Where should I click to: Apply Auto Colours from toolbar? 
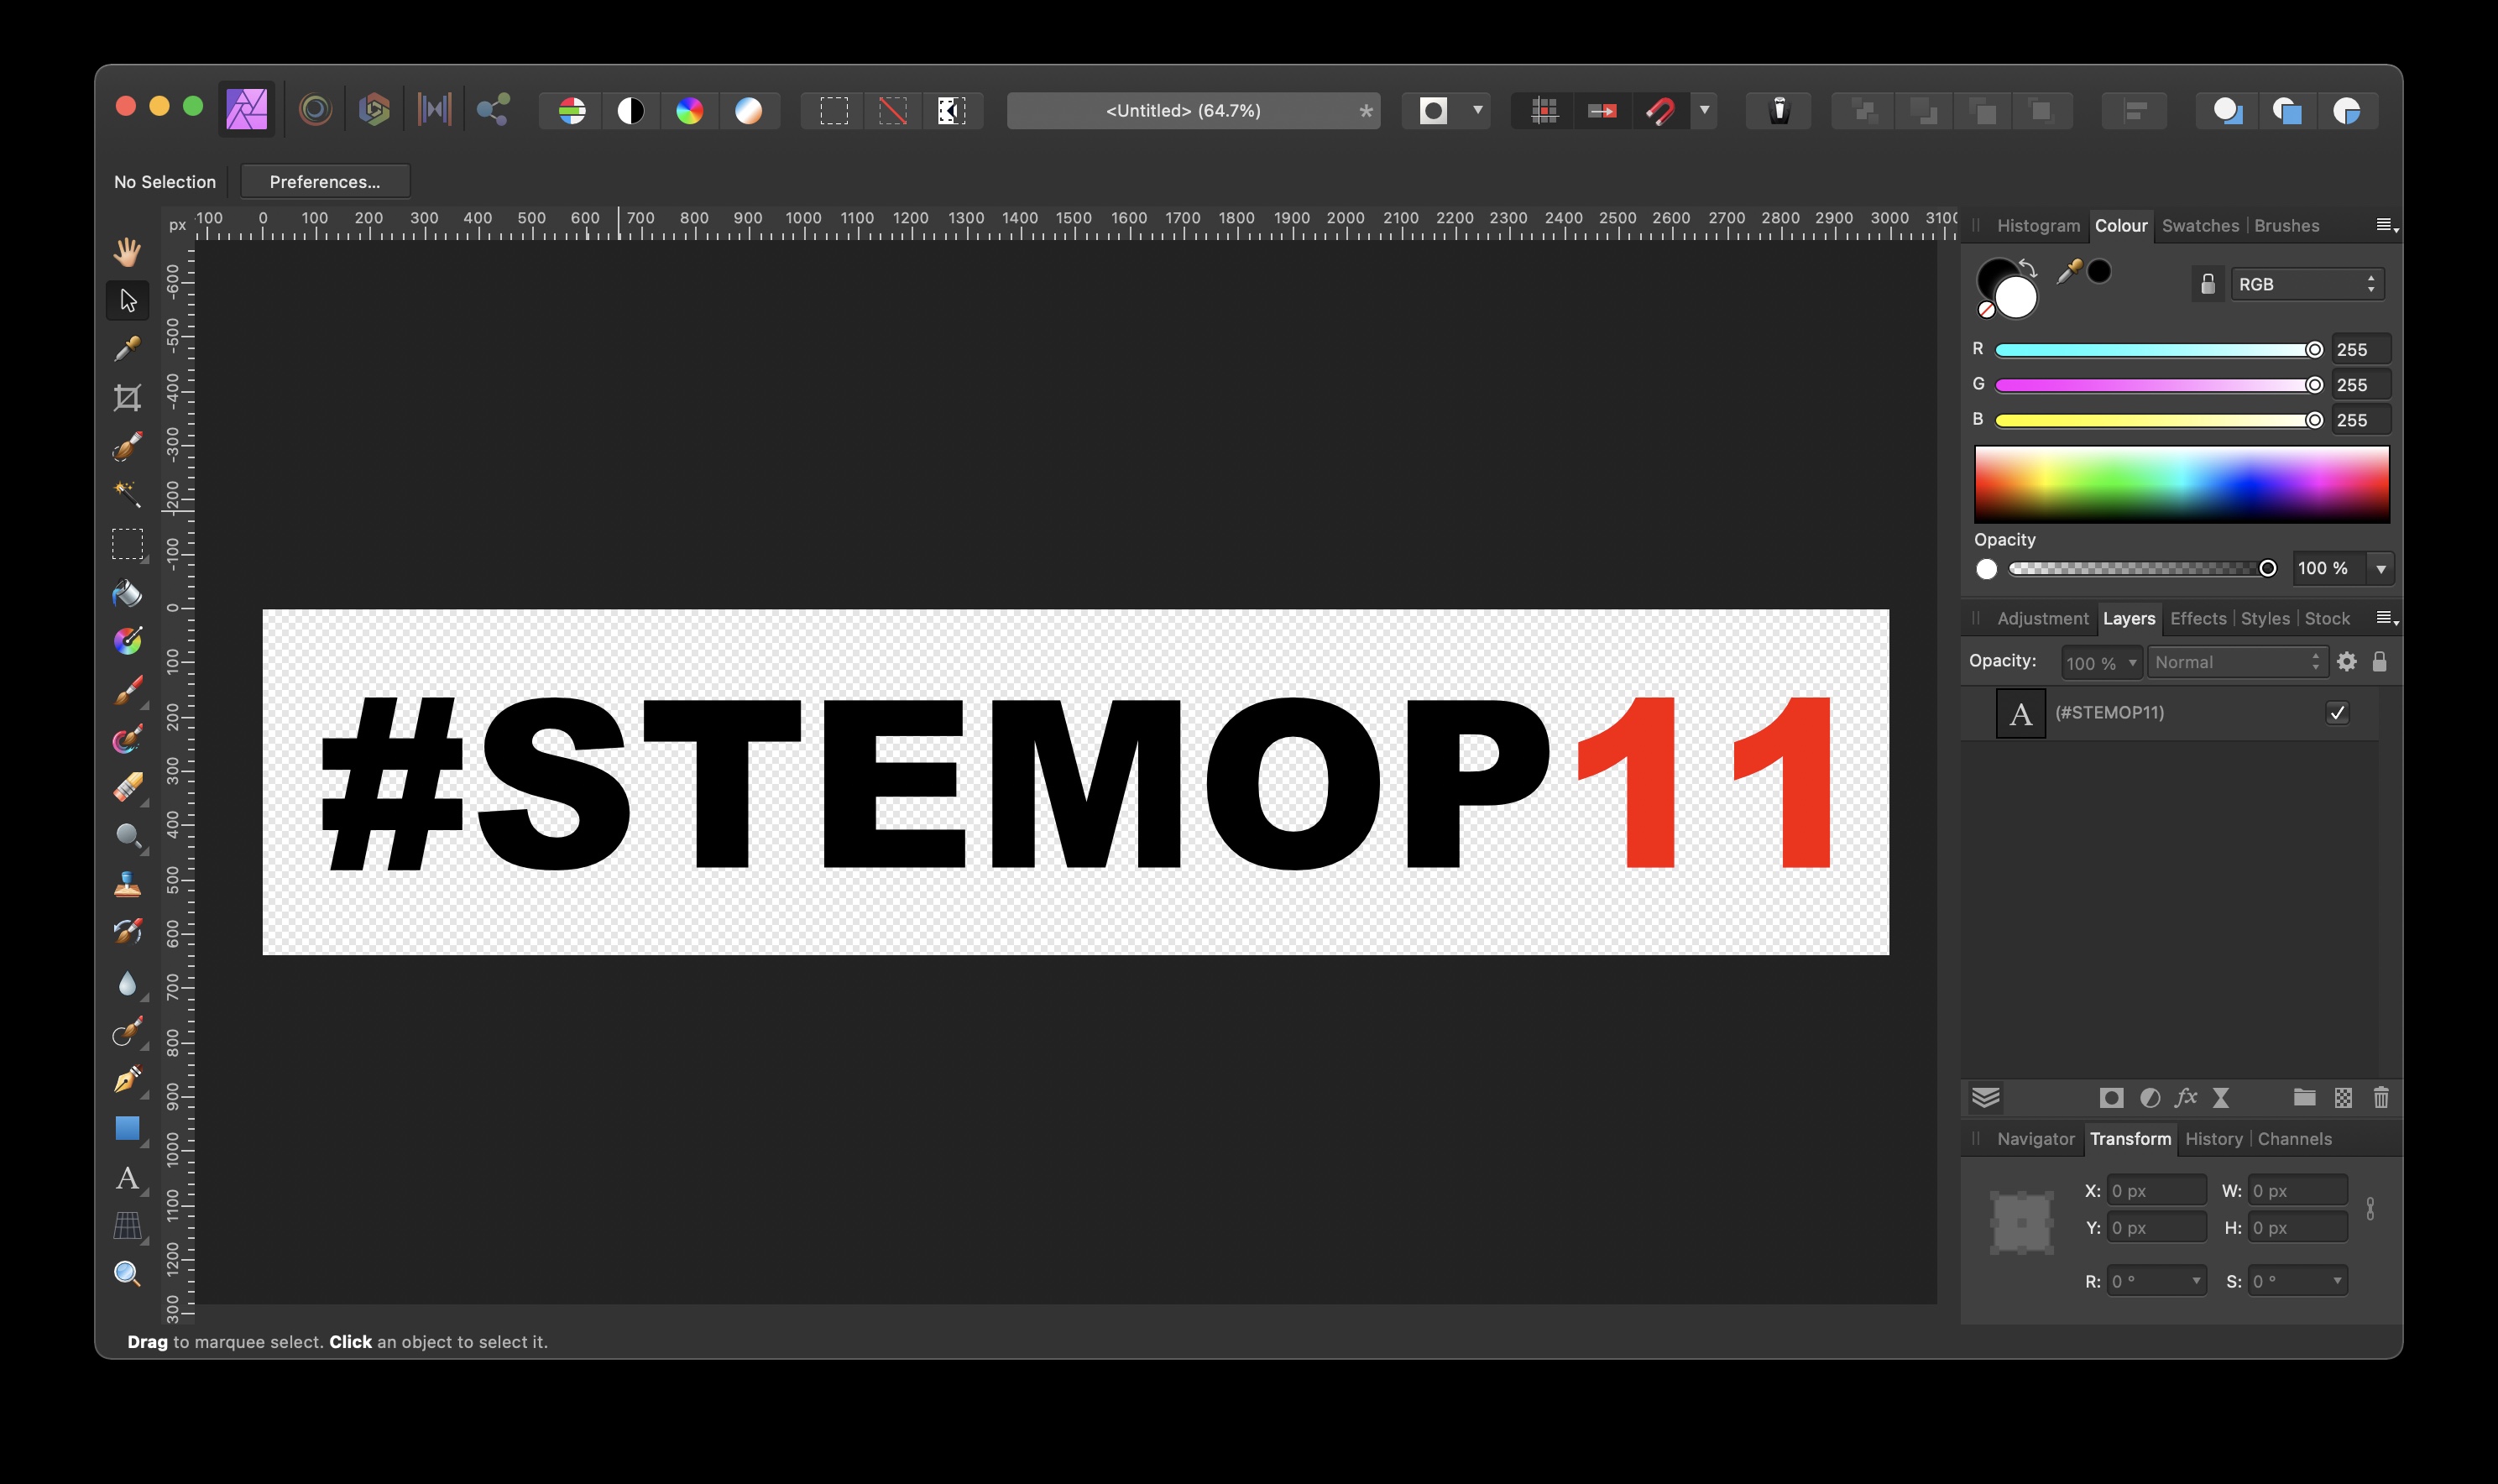pos(689,110)
